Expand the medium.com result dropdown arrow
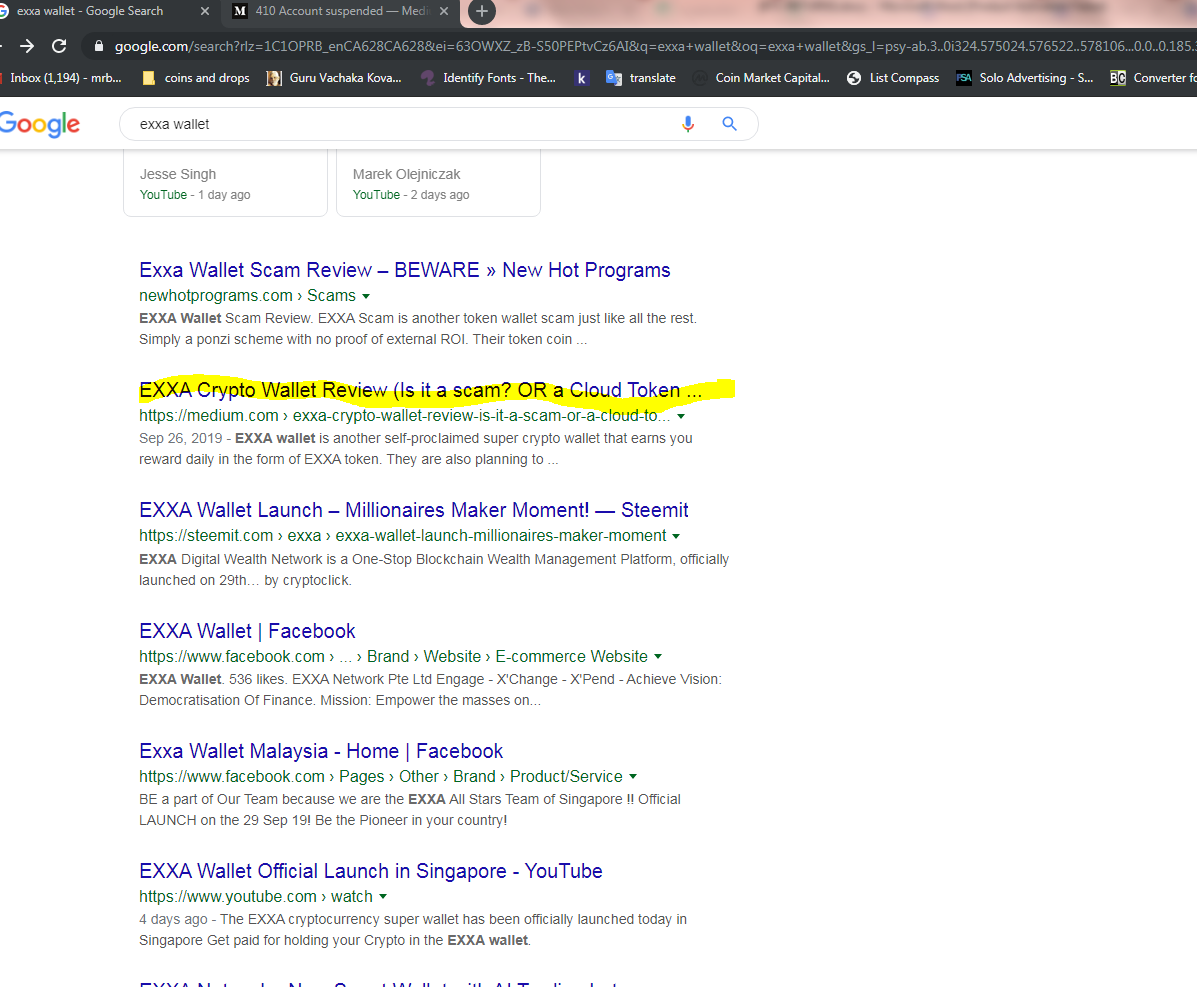Screen dimensions: 1197x987 681,417
